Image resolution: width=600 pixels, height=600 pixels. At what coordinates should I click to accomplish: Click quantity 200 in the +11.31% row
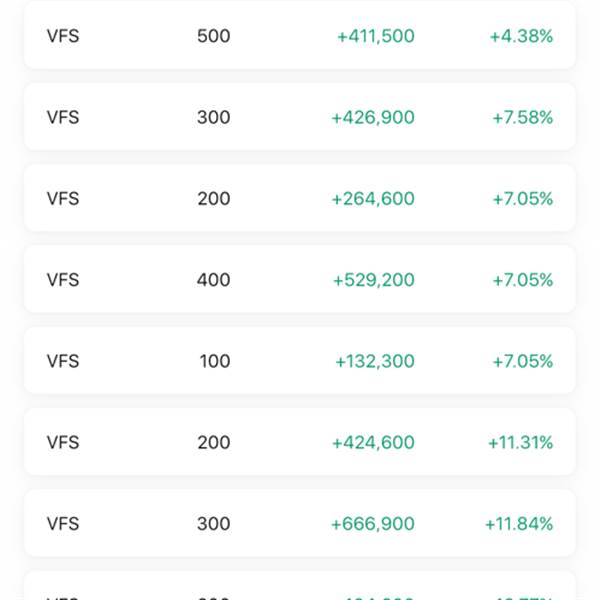pos(214,442)
